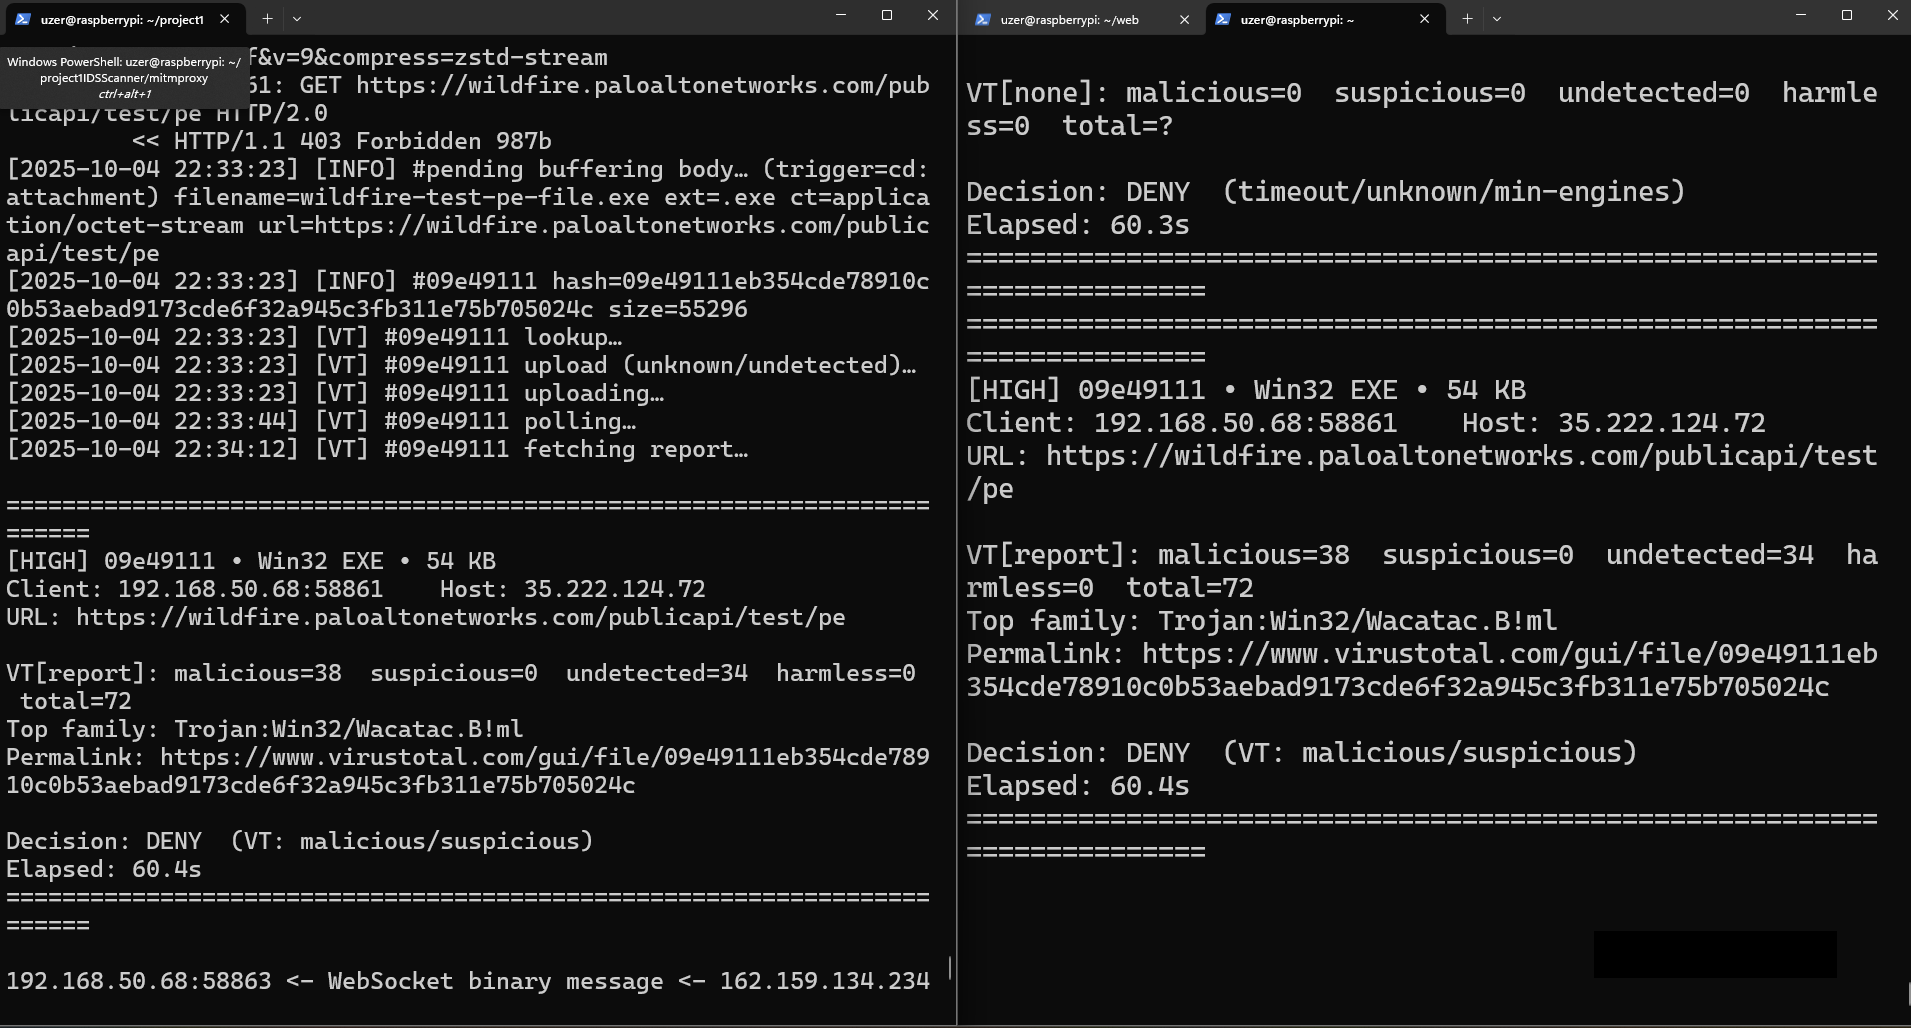This screenshot has height=1028, width=1911.
Task: Open a new tab in the right terminal window
Action: [1466, 19]
